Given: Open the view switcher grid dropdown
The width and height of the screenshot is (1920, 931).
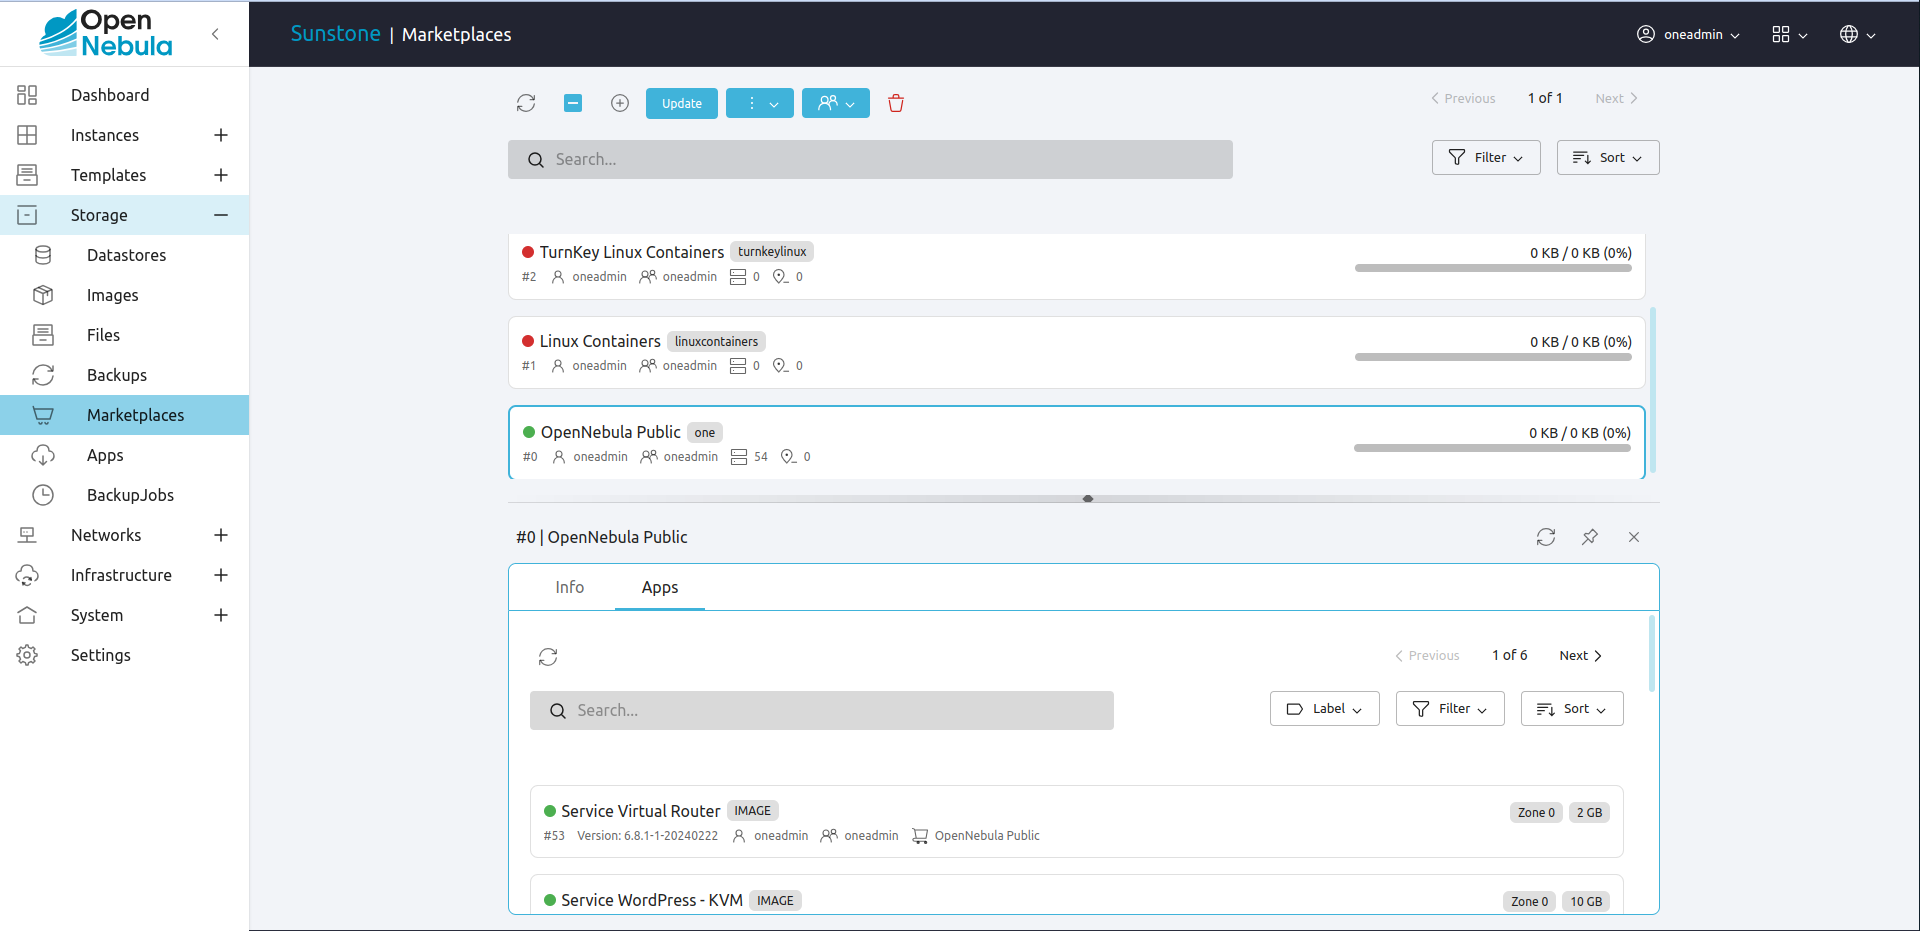Looking at the screenshot, I should tap(1789, 34).
